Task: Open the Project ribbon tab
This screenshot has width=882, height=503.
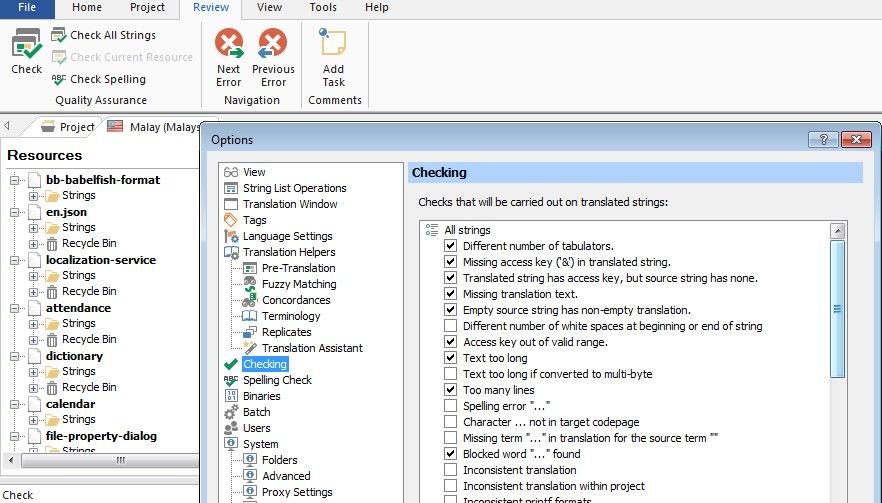Action: tap(147, 8)
